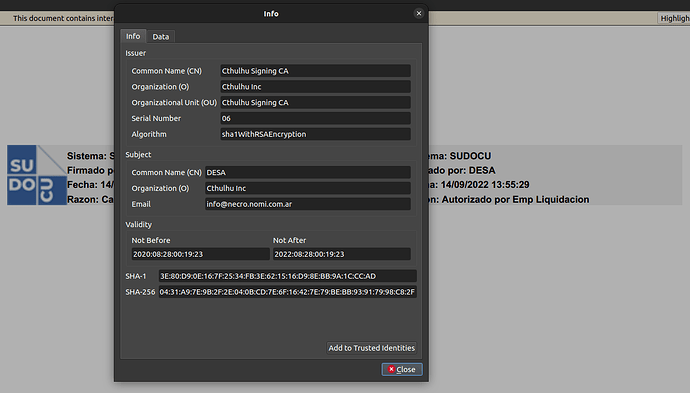Click 'SUDOCU' system text in right signature
Viewport: 690px width, 393px height.
click(470, 156)
